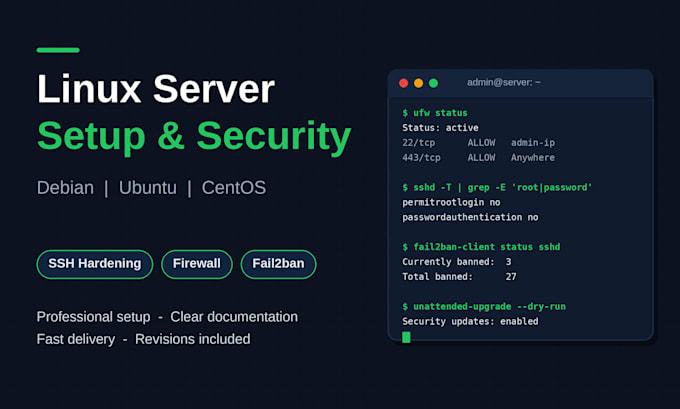Click the 'Linux Server' headline
The image size is (680, 409).
coord(156,89)
